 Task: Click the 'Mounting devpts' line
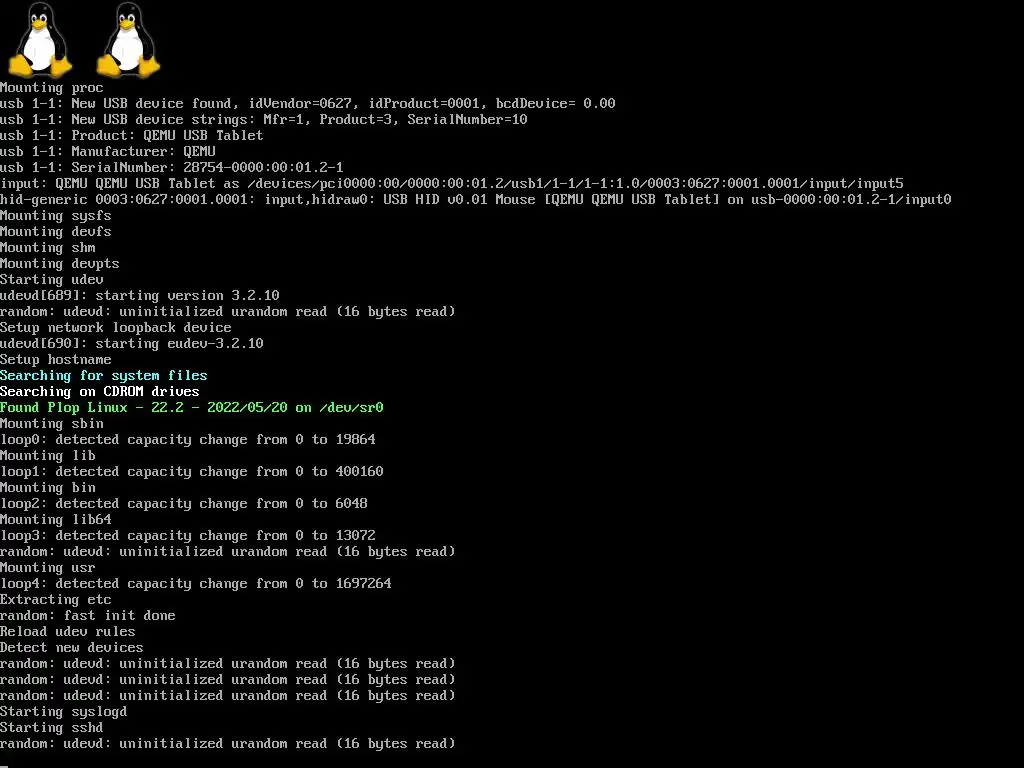(x=60, y=263)
